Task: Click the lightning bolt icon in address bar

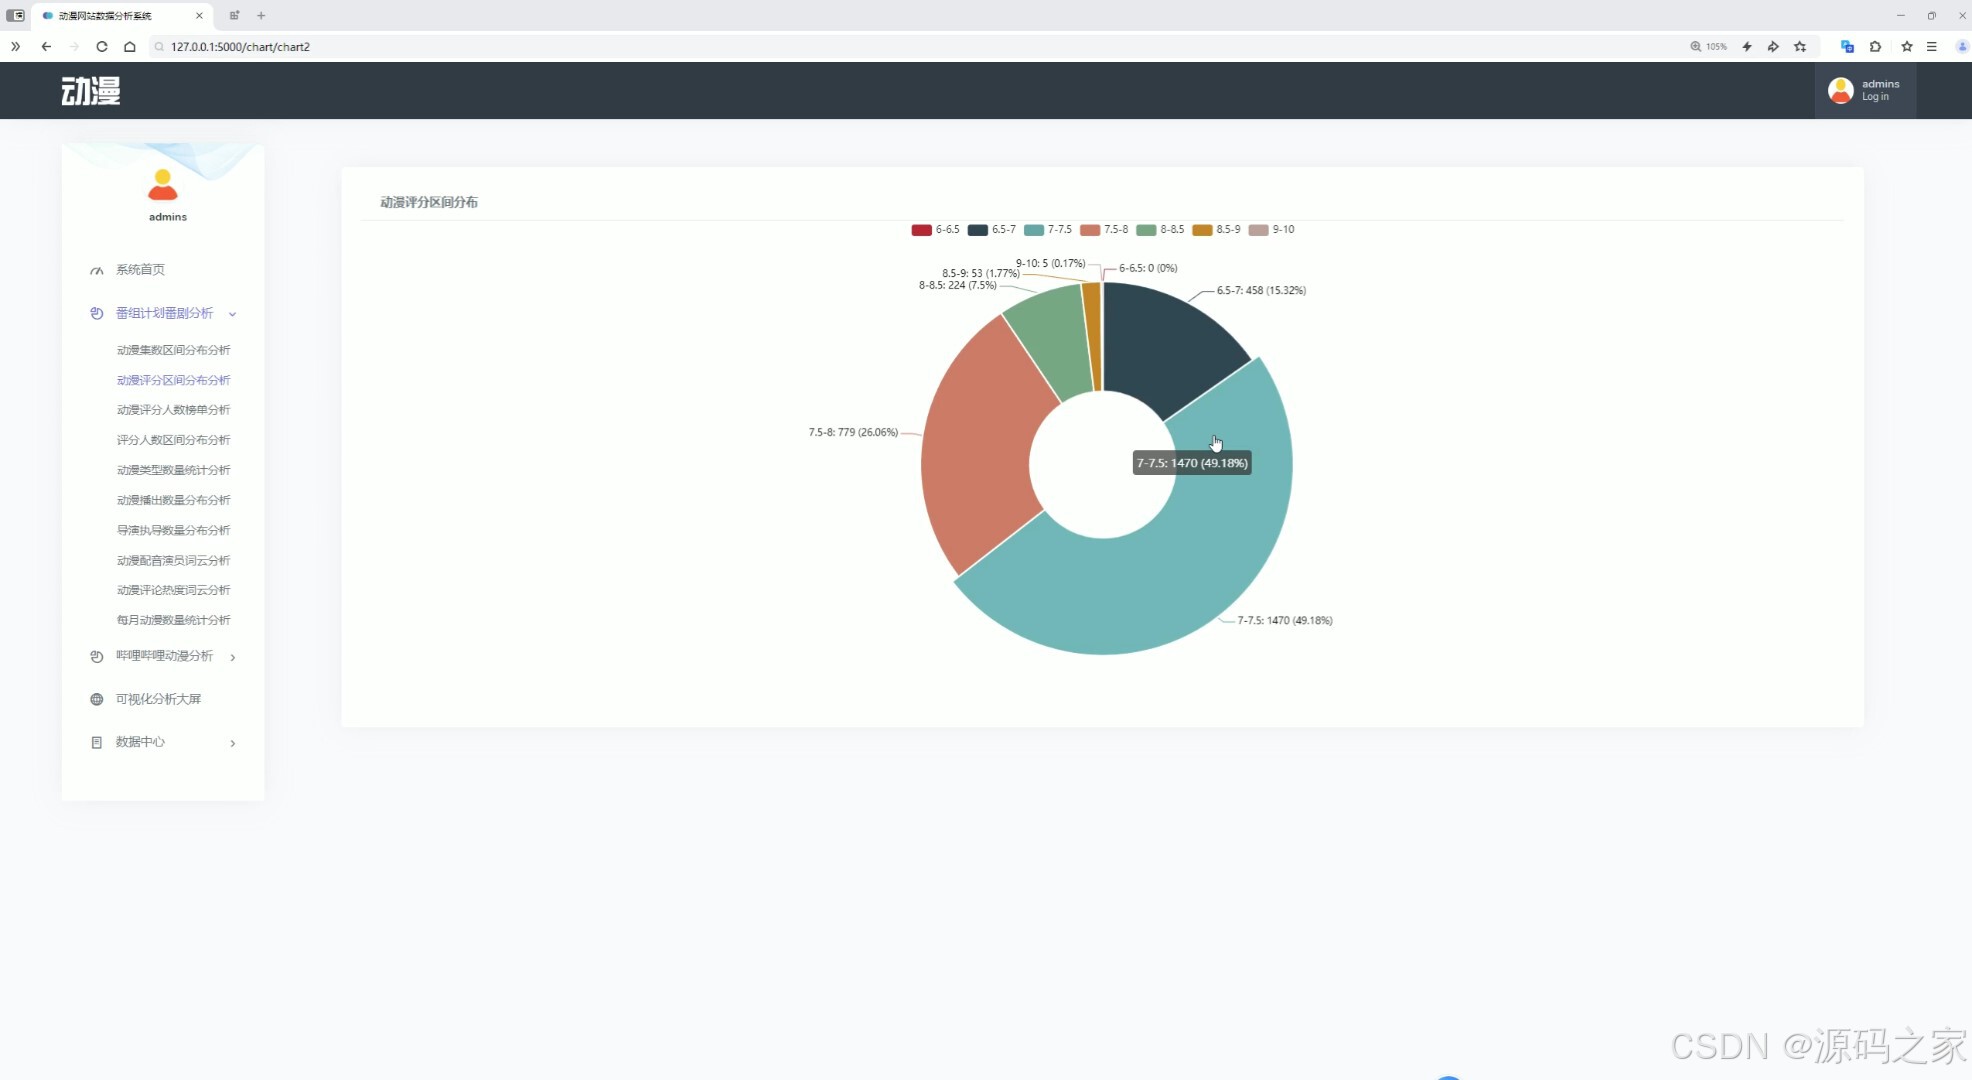Action: pos(1747,47)
